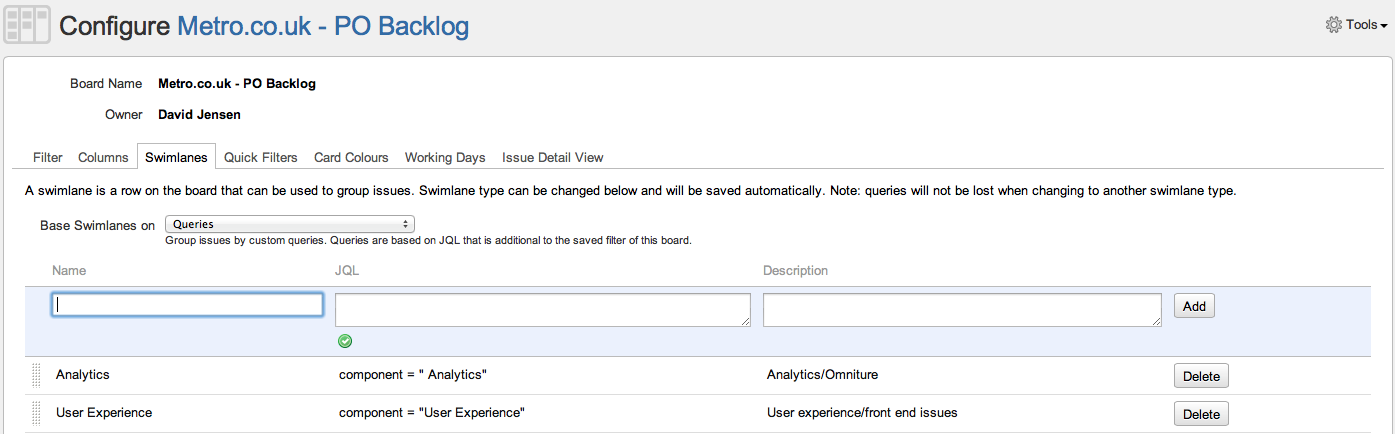Screen dimensions: 1395x434
Task: Expand the Base Swimlanes on Queries dropdown
Action: click(290, 224)
